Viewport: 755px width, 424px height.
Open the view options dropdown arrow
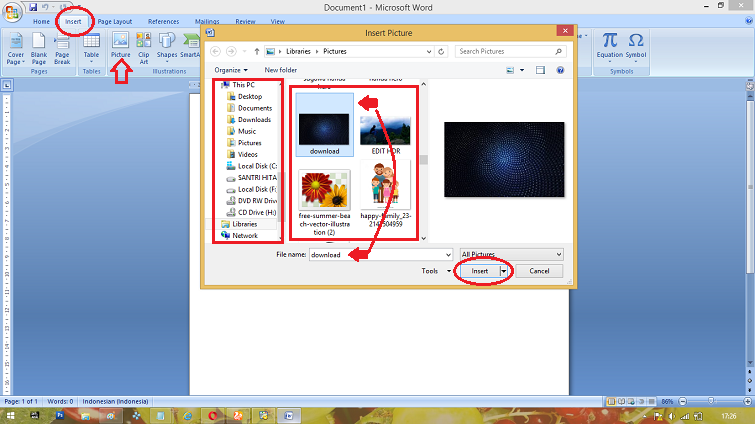[x=522, y=70]
